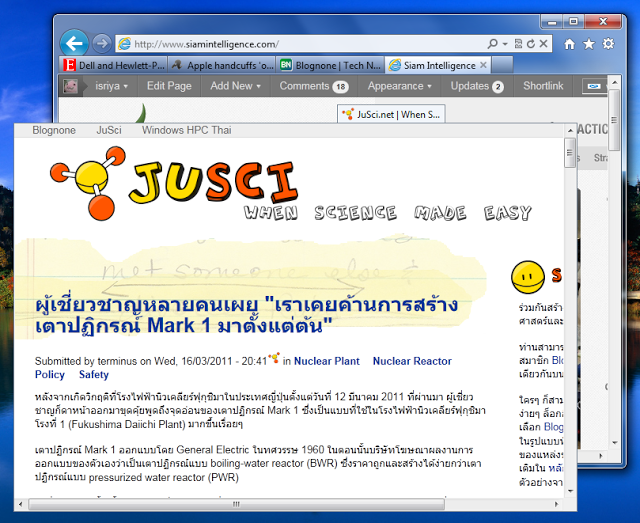Screen dimensions: 640x523
Task: Open Favorites star icon
Action: (x=589, y=44)
